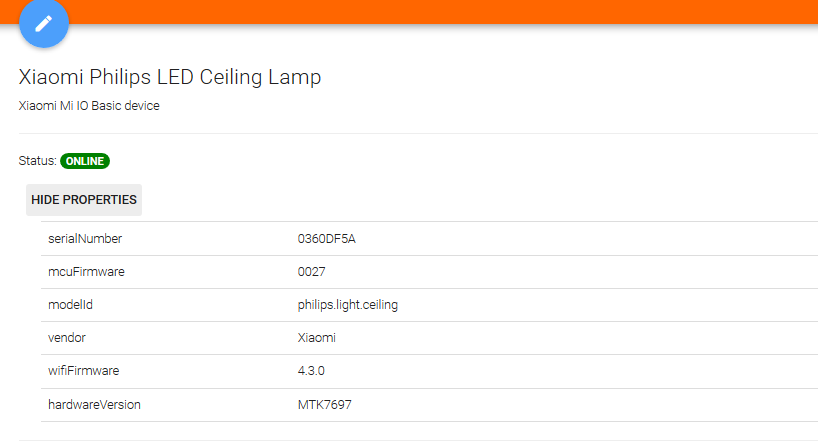Select the Xiaomi Philips LED Ceiling Lamp title
The height and width of the screenshot is (444, 818).
point(170,77)
